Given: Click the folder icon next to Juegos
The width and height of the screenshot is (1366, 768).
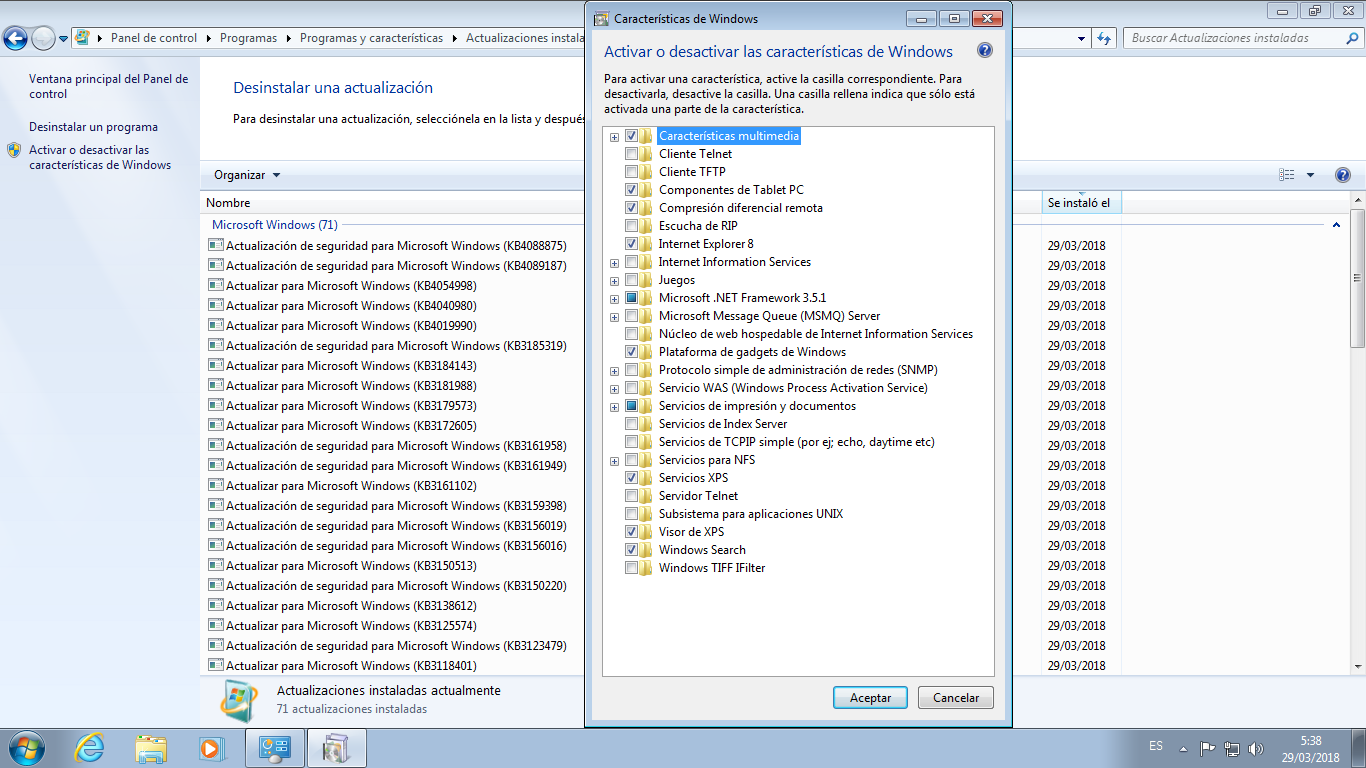Looking at the screenshot, I should pyautogui.click(x=647, y=280).
